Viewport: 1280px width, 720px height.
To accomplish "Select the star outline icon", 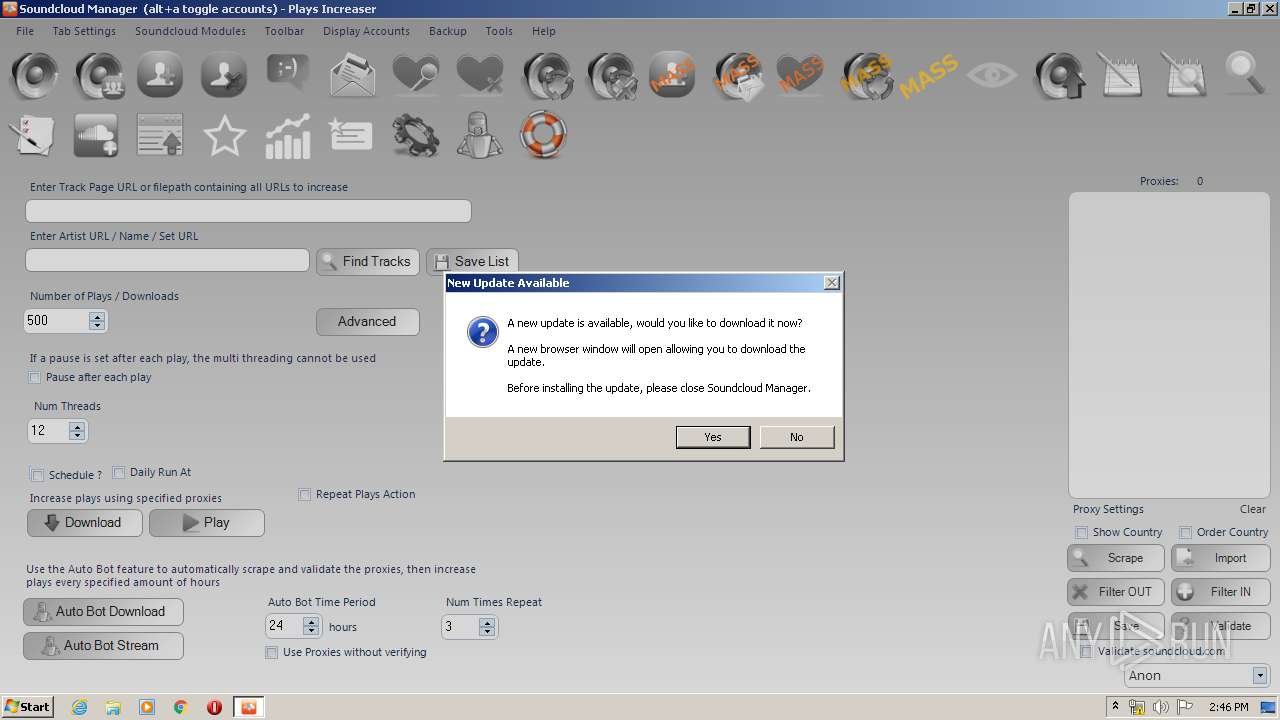I will tap(224, 135).
